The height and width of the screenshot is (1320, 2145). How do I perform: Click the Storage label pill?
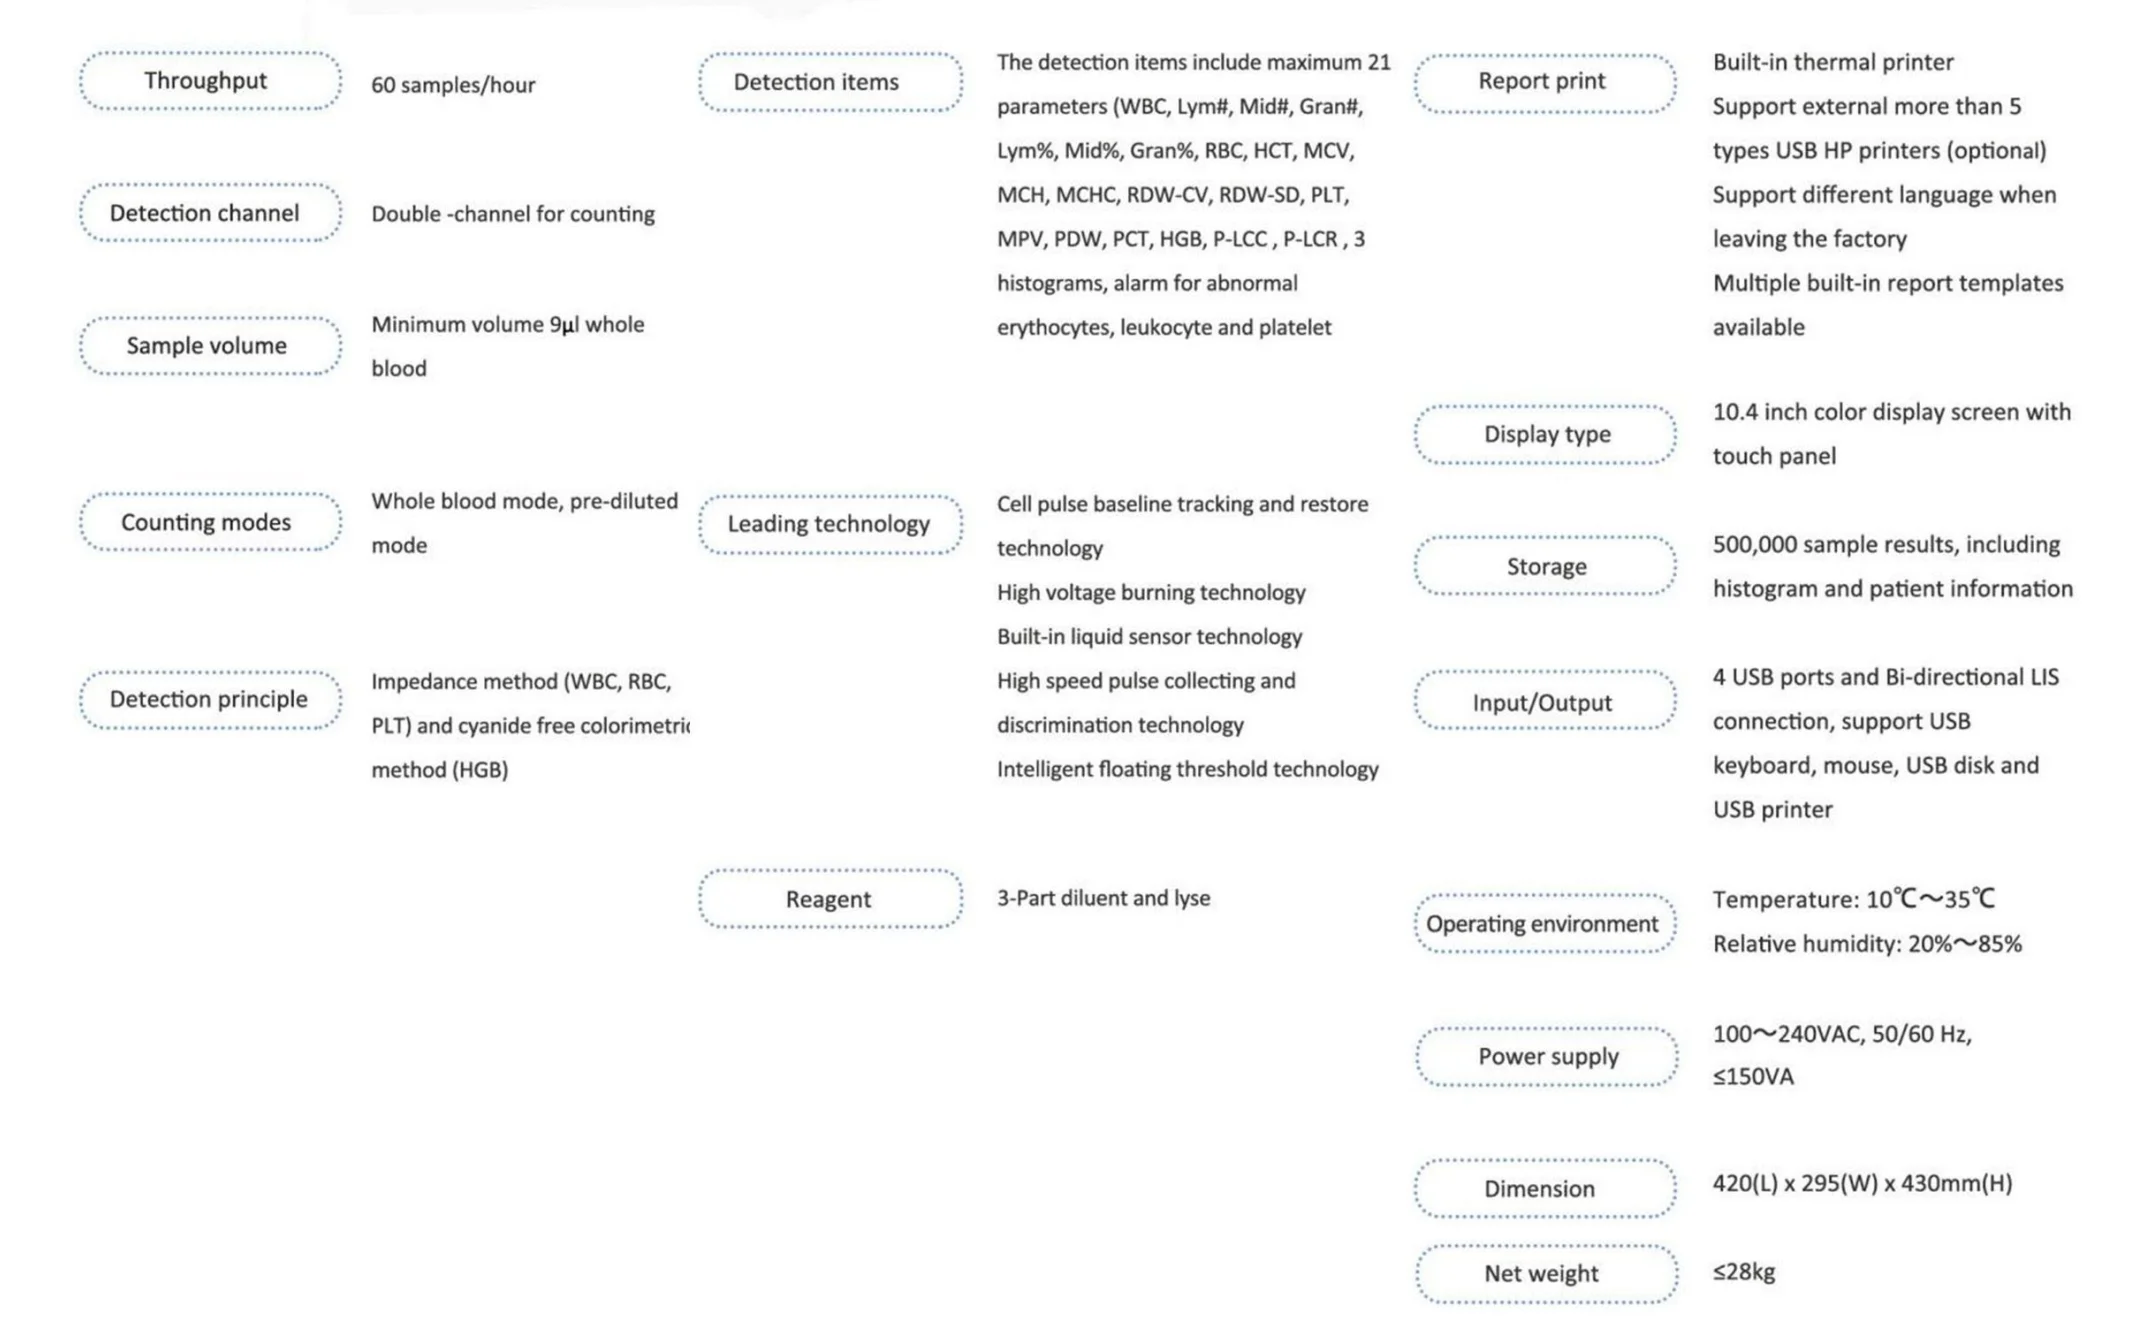1545,566
